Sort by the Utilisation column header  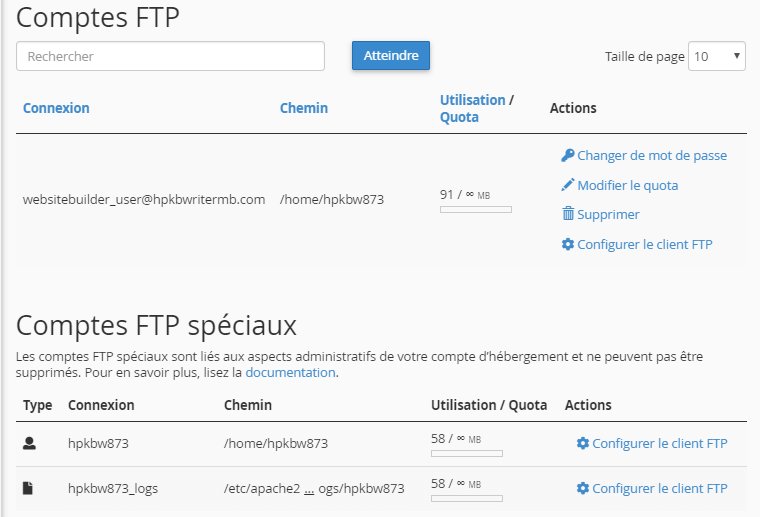[472, 100]
